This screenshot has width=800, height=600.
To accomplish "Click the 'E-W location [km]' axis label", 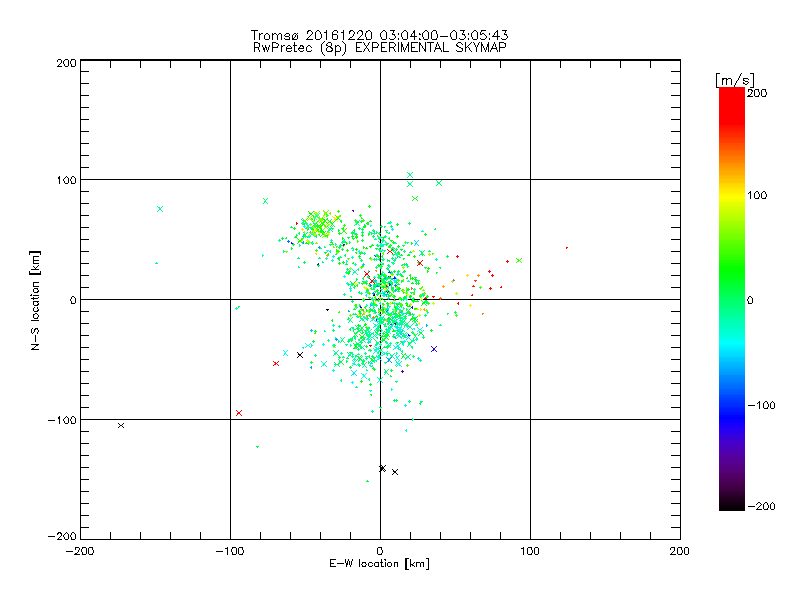I will point(379,564).
